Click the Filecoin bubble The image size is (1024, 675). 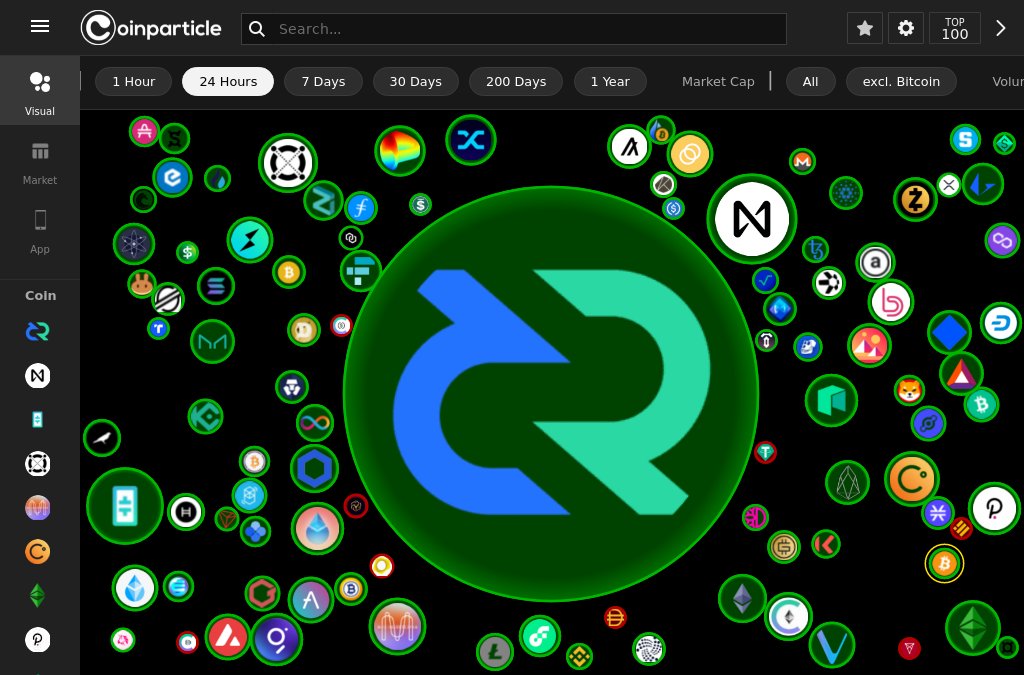[x=361, y=208]
